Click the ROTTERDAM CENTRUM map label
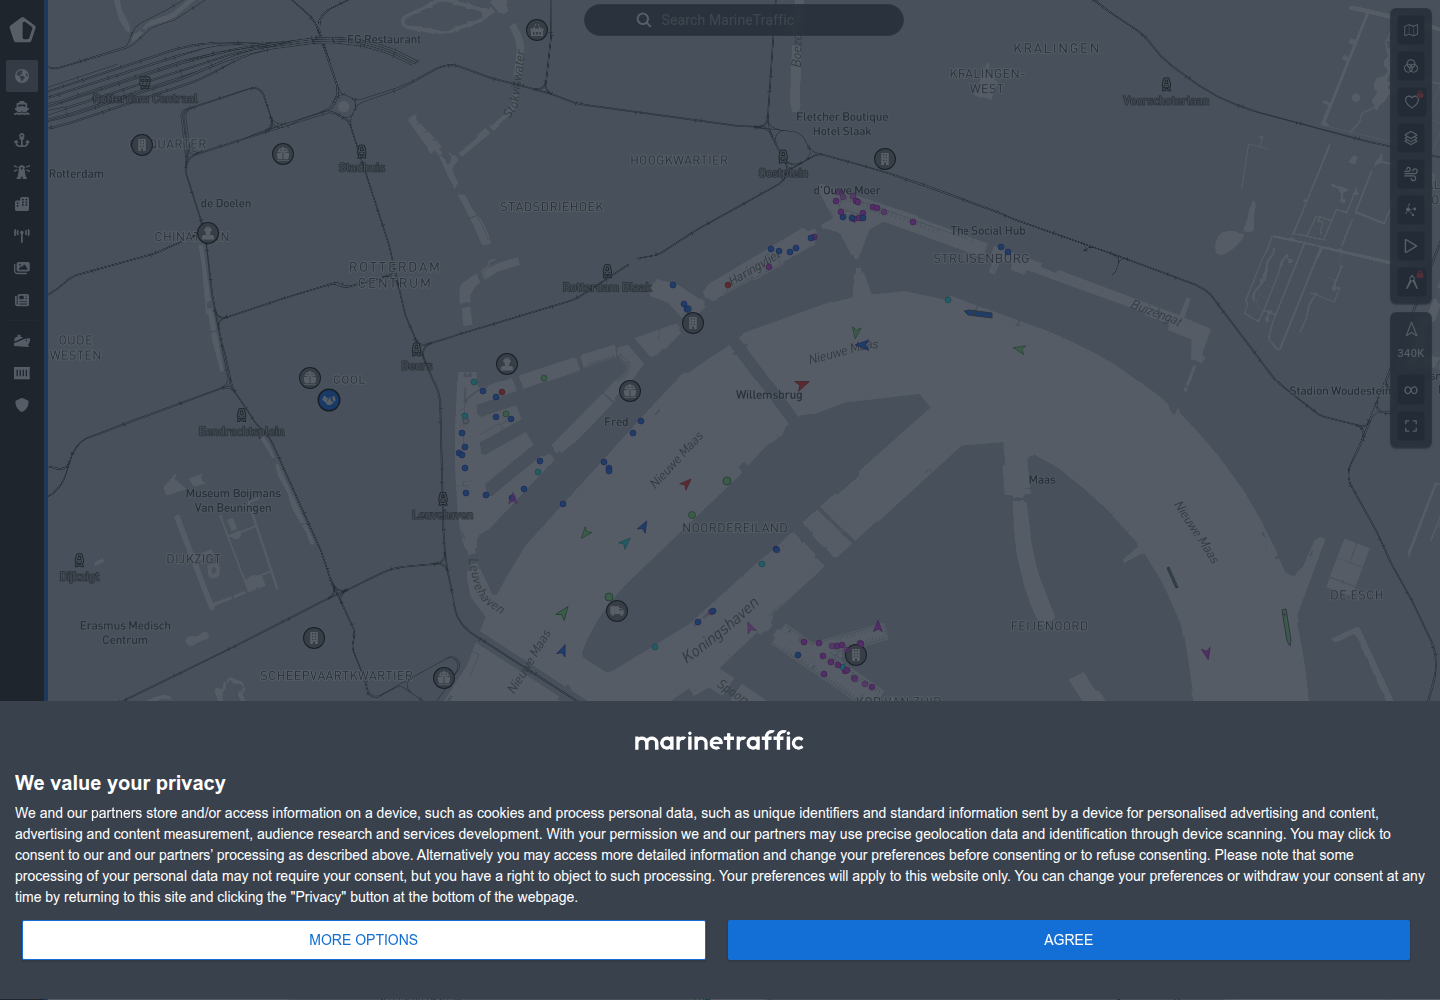The height and width of the screenshot is (1000, 1440). tap(394, 275)
